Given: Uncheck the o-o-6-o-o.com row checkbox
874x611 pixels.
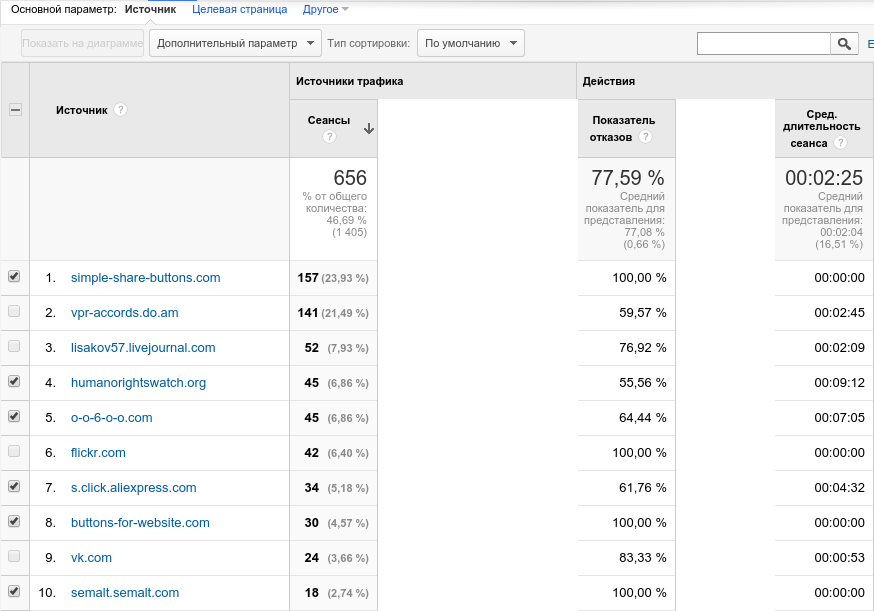Looking at the screenshot, I should (14, 416).
